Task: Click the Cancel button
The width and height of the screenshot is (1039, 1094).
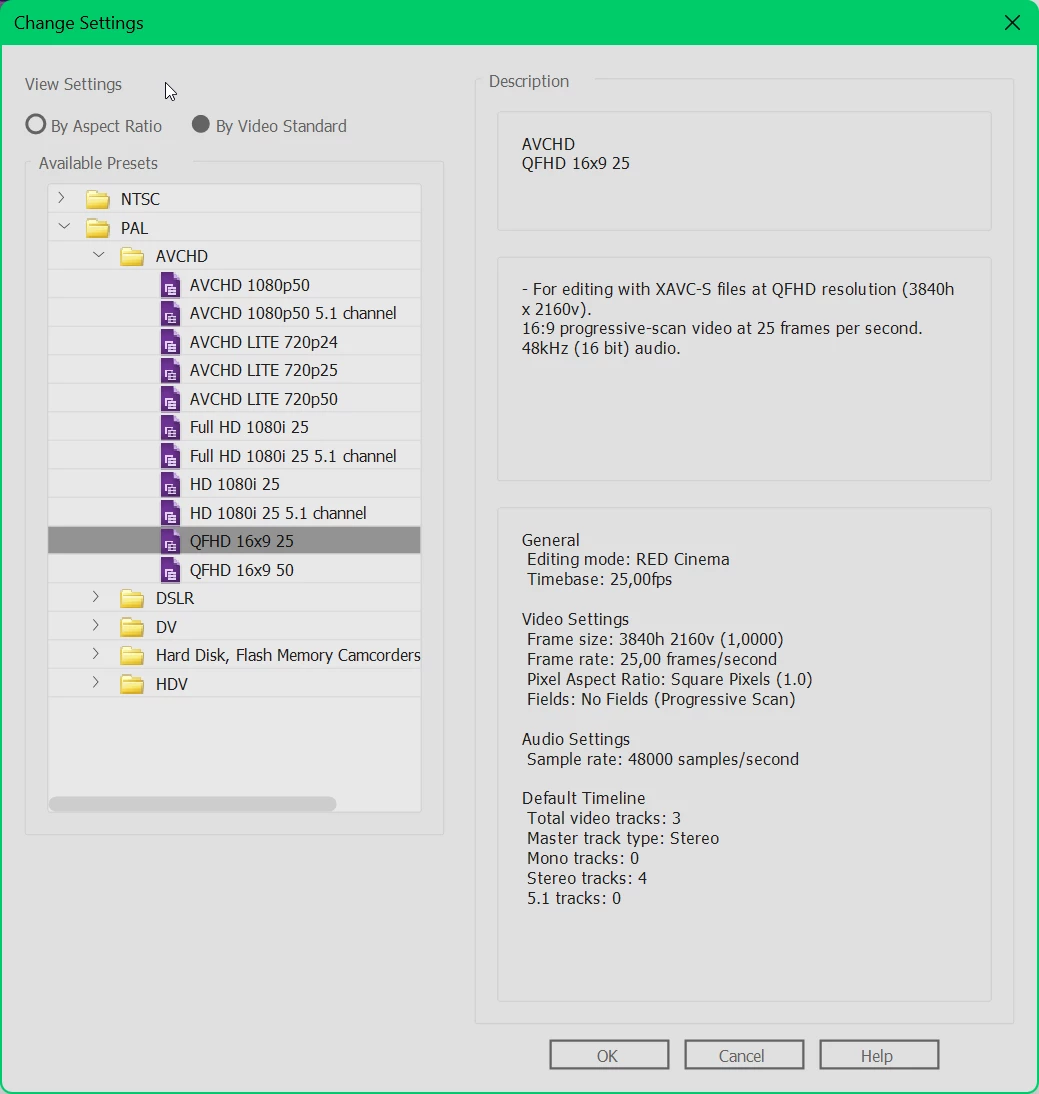Action: point(744,1055)
